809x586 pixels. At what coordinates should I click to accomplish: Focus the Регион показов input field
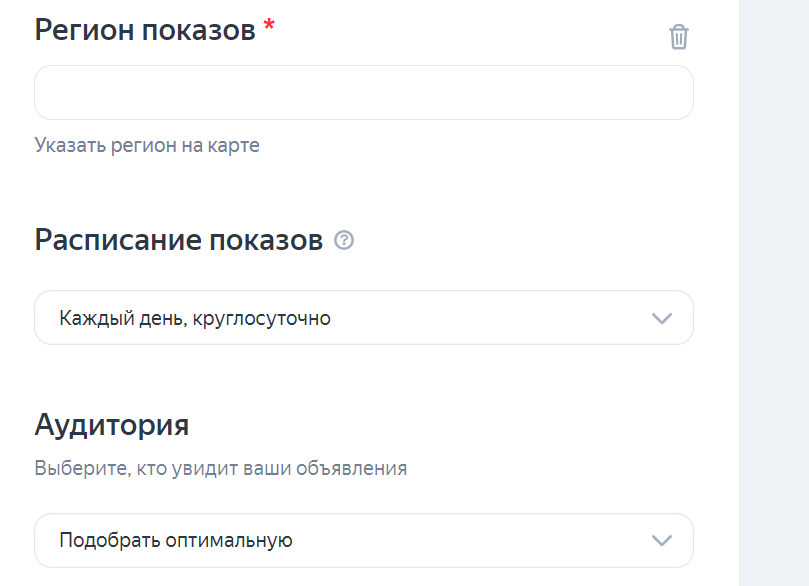[x=363, y=93]
